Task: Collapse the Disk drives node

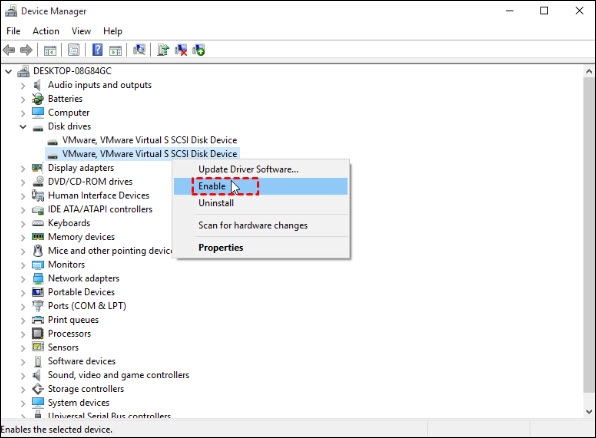Action: 23,127
